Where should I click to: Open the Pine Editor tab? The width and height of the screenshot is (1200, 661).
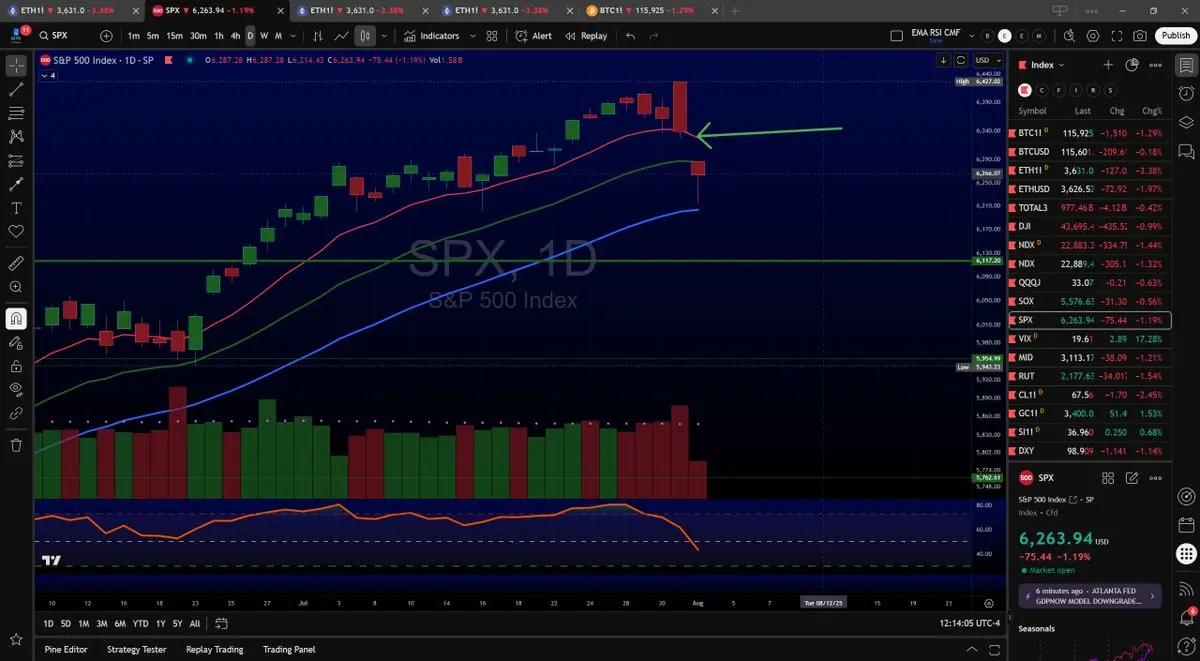pyautogui.click(x=66, y=649)
